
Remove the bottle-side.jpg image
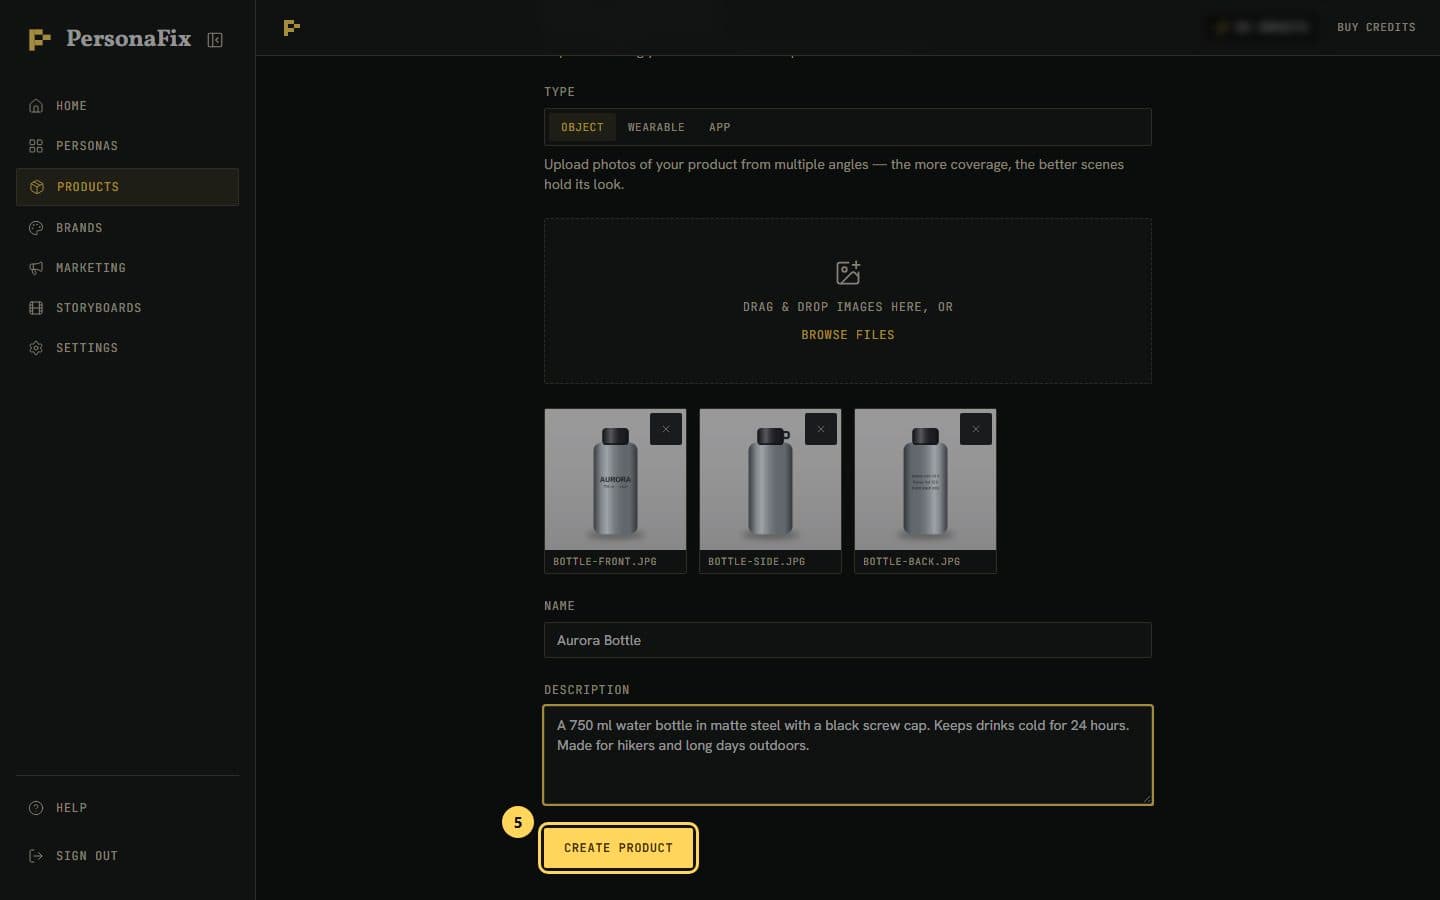821,429
